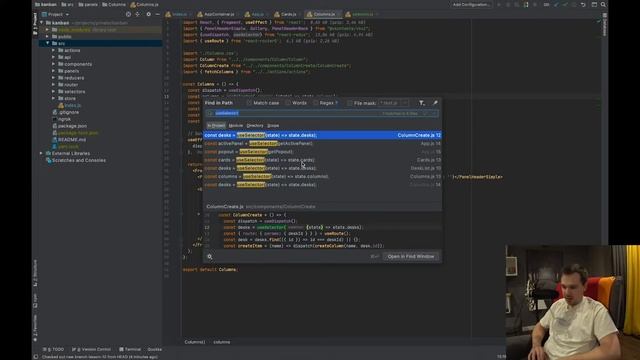Screen dimensions: 640x360
Task: Enable the File mask checkbox
Action: click(350, 103)
